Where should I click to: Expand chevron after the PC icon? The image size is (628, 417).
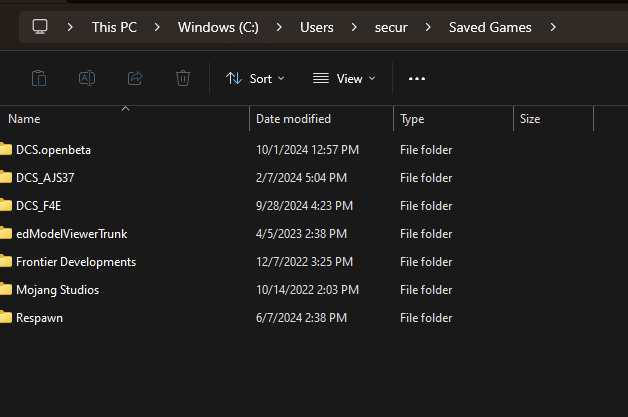pyautogui.click(x=70, y=27)
